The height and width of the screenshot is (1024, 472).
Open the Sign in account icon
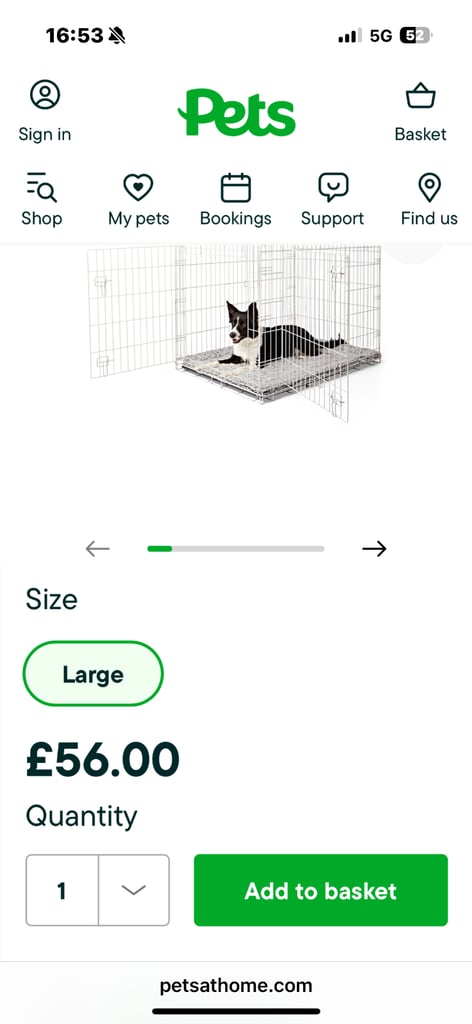pos(45,95)
